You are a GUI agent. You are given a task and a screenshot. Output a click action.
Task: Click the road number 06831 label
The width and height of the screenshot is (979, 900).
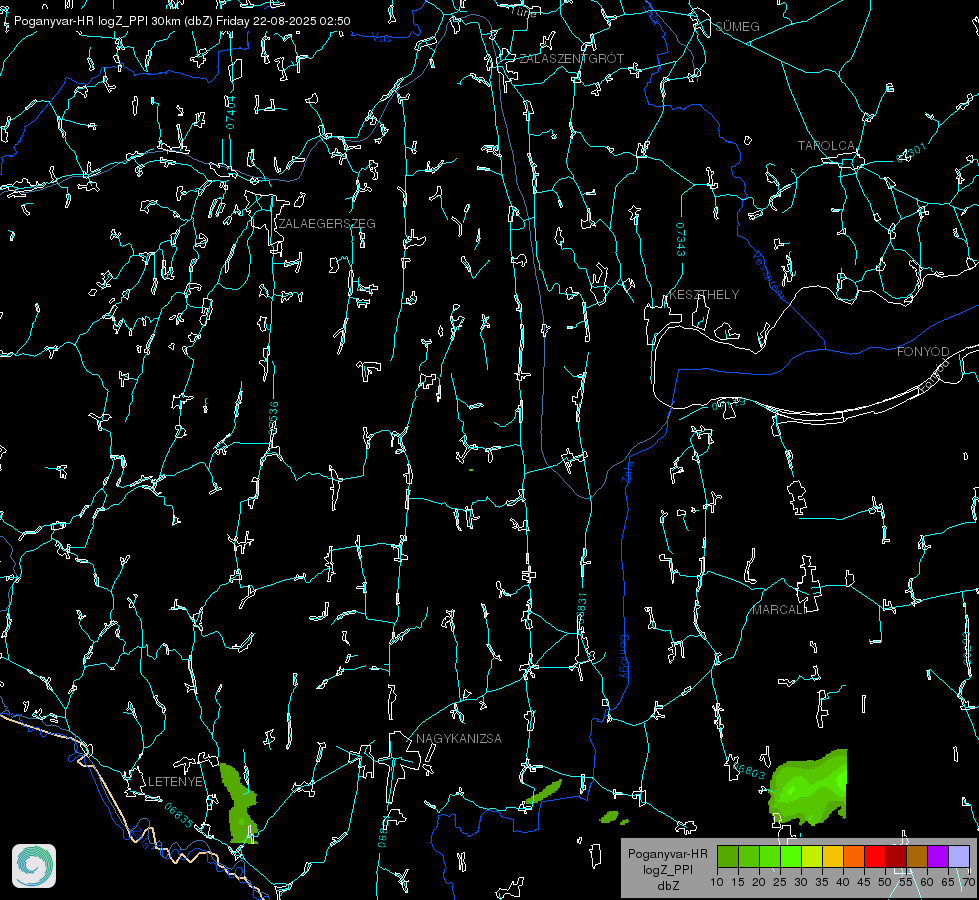coord(581,610)
